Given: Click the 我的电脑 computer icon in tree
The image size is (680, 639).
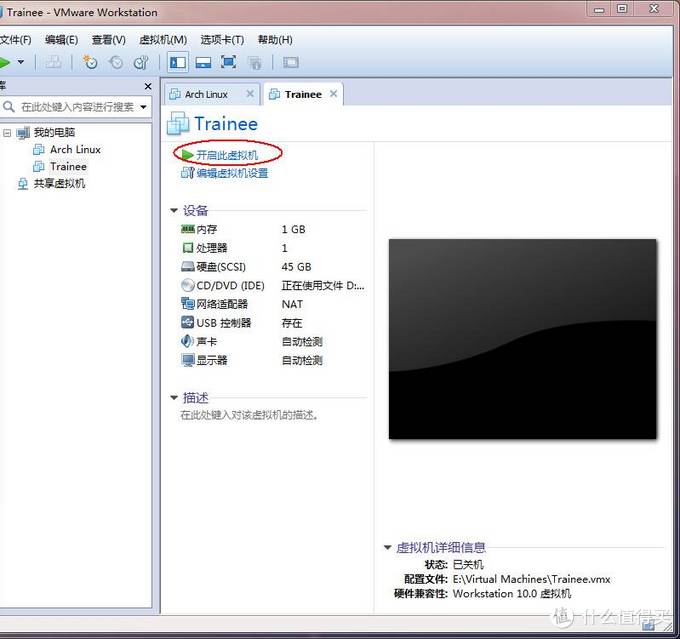Looking at the screenshot, I should click(23, 133).
